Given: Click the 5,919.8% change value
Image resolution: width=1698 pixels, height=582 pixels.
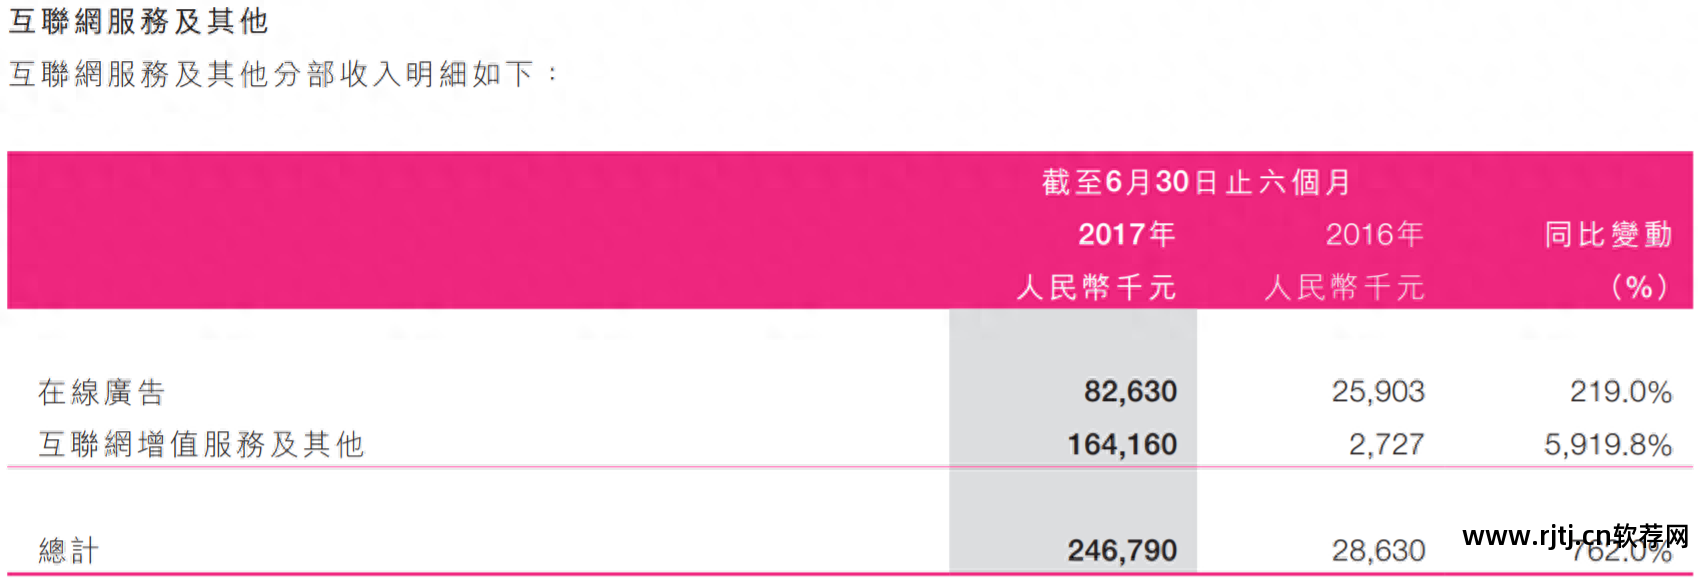Looking at the screenshot, I should (x=1608, y=444).
